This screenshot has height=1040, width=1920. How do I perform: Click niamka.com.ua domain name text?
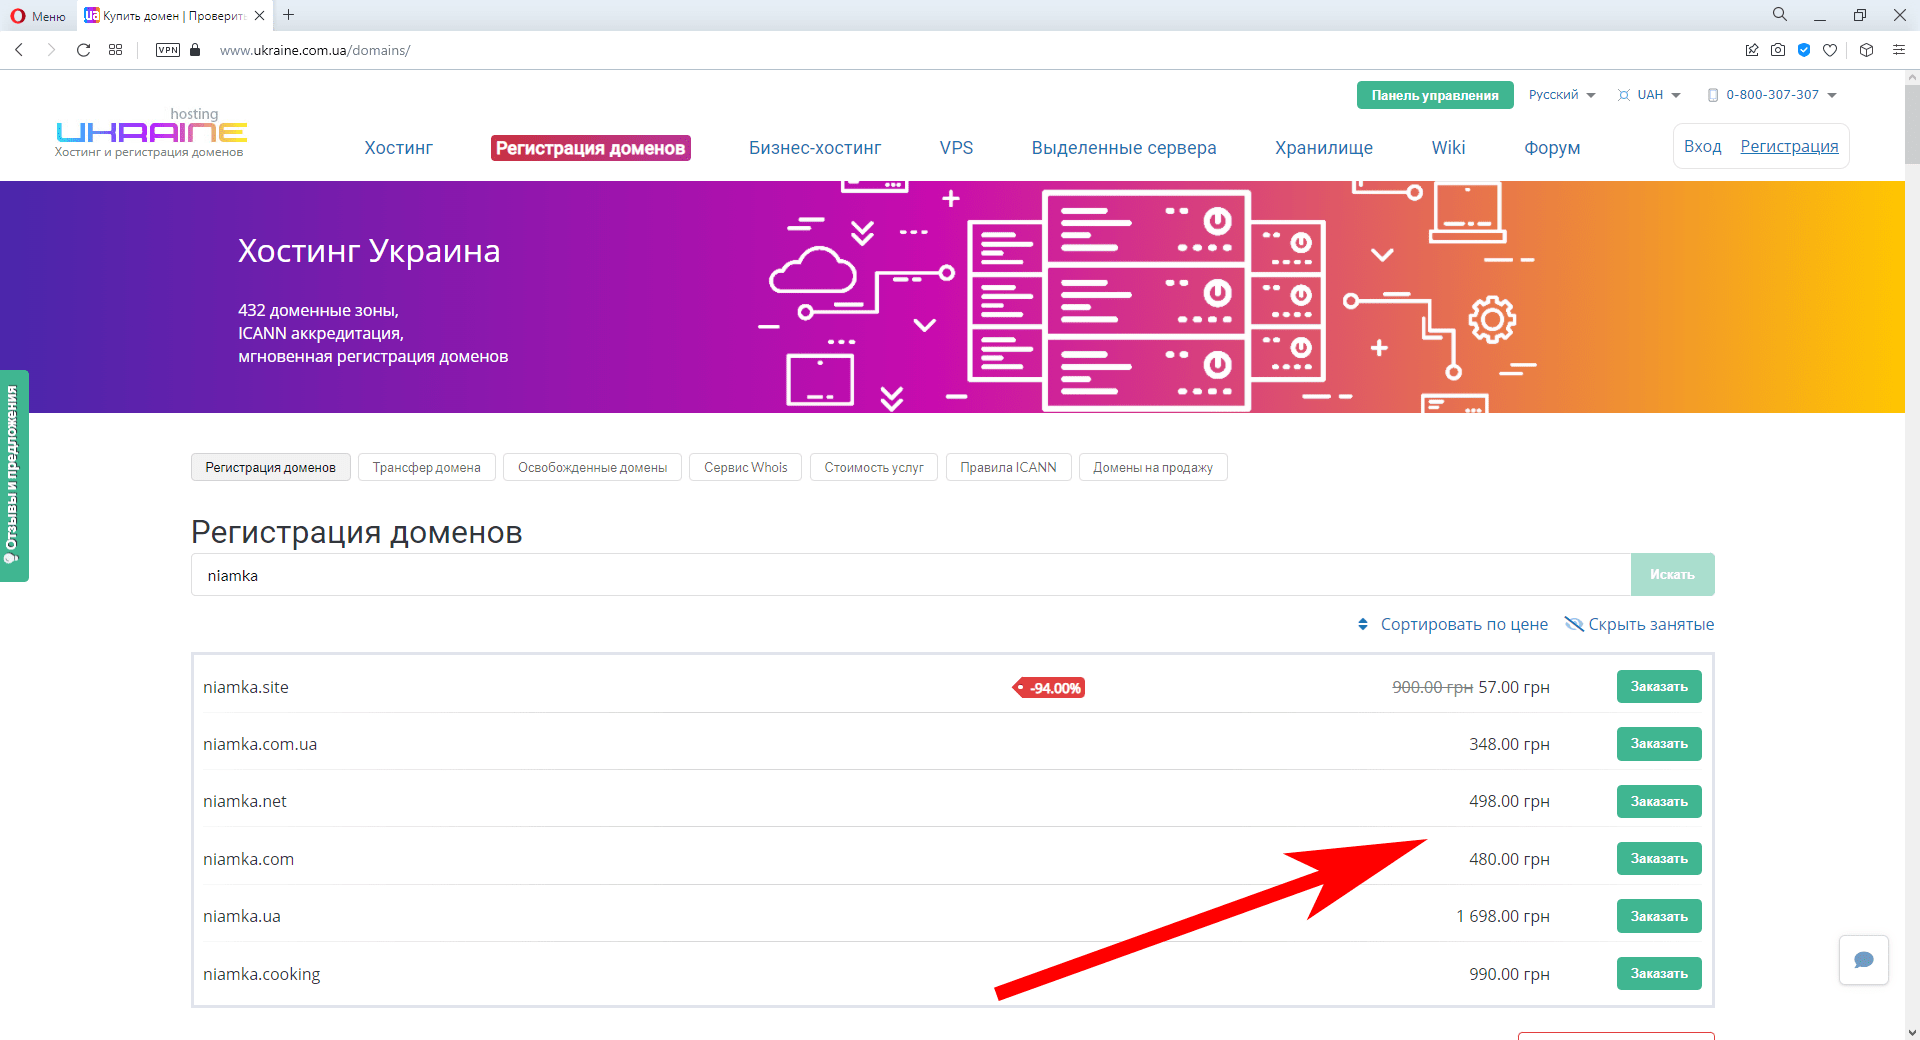[x=260, y=744]
